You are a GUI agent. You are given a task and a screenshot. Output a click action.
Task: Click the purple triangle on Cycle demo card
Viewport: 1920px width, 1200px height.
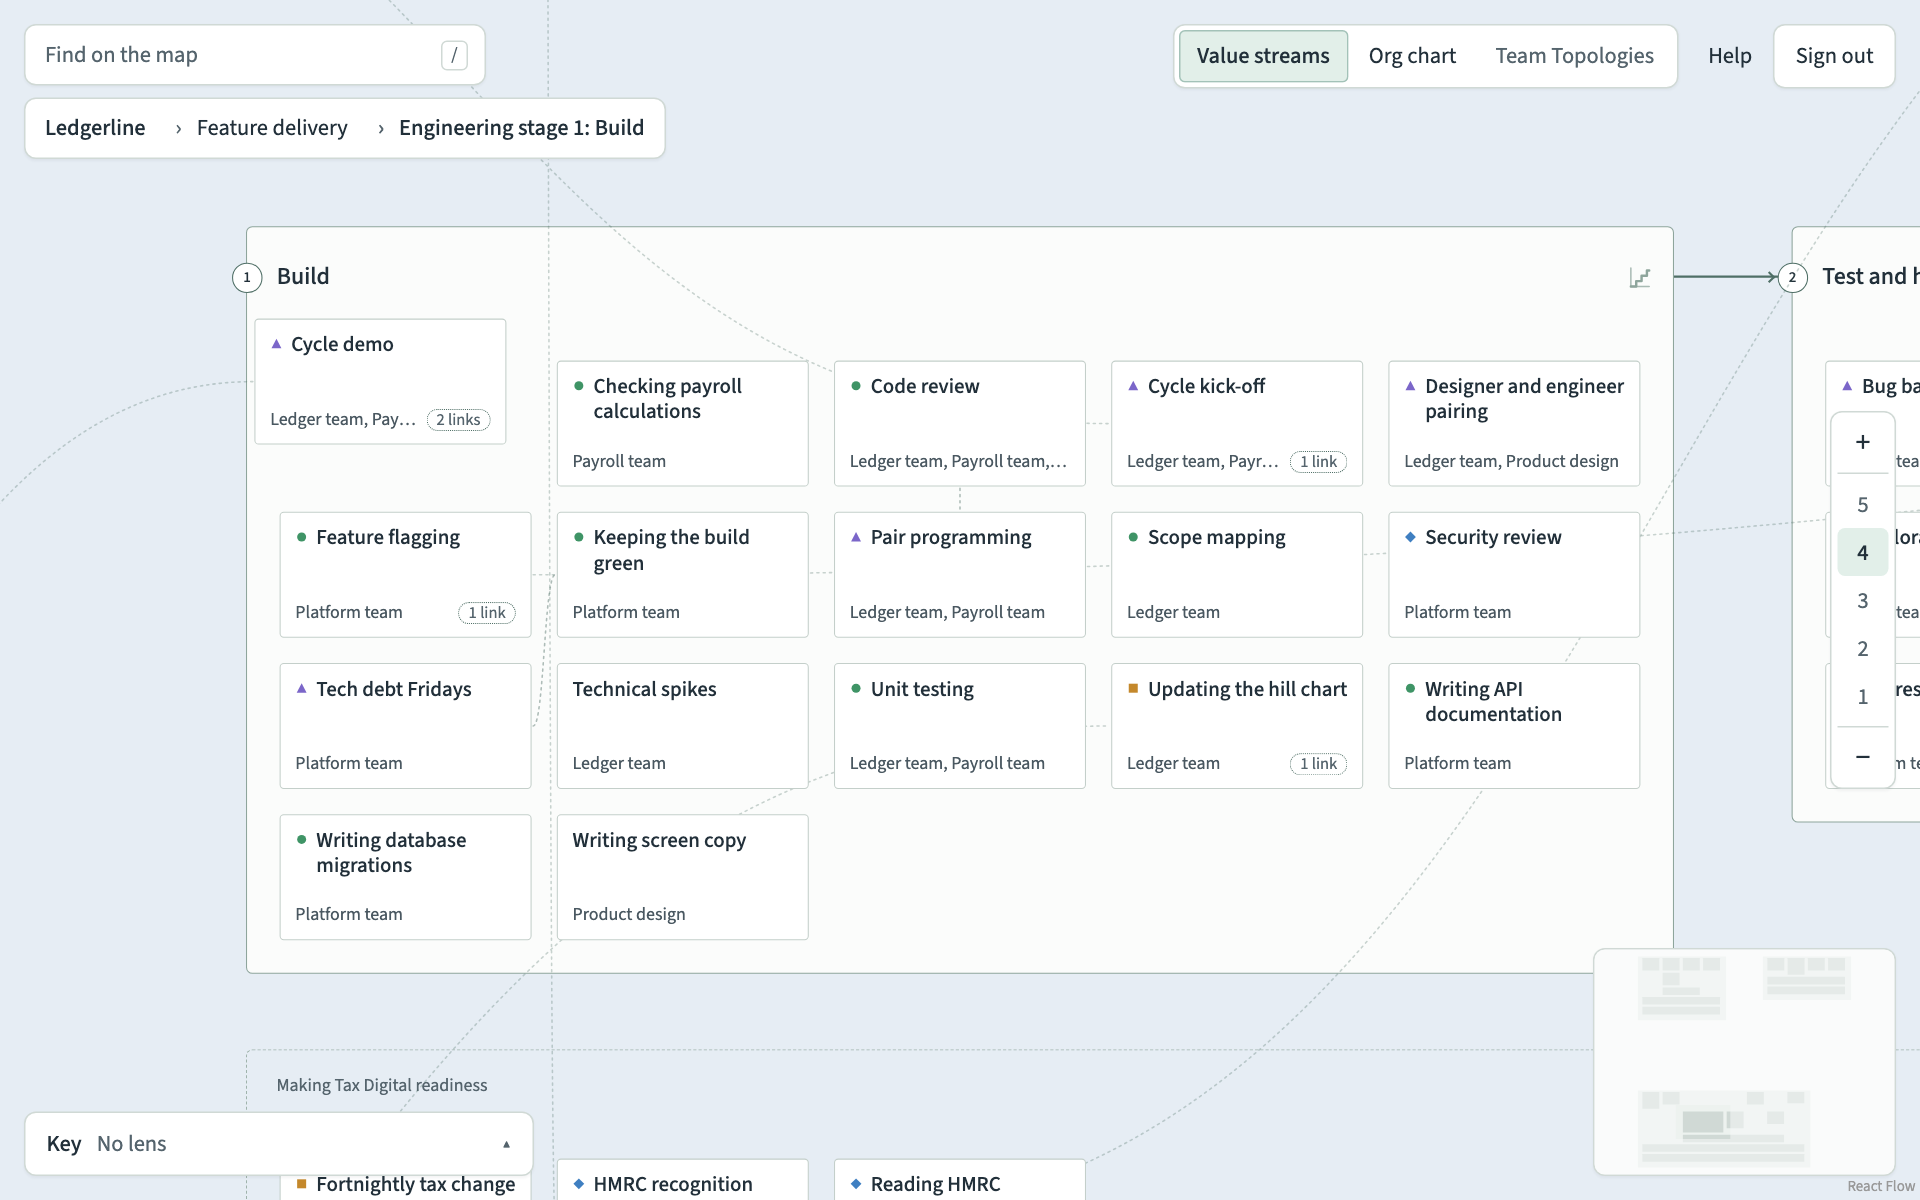276,344
